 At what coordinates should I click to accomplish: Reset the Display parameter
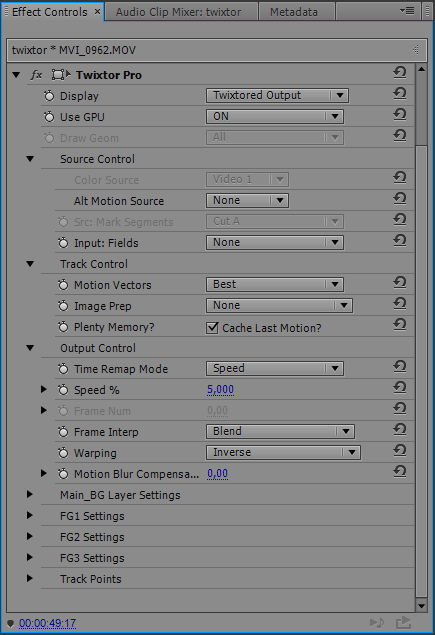400,94
